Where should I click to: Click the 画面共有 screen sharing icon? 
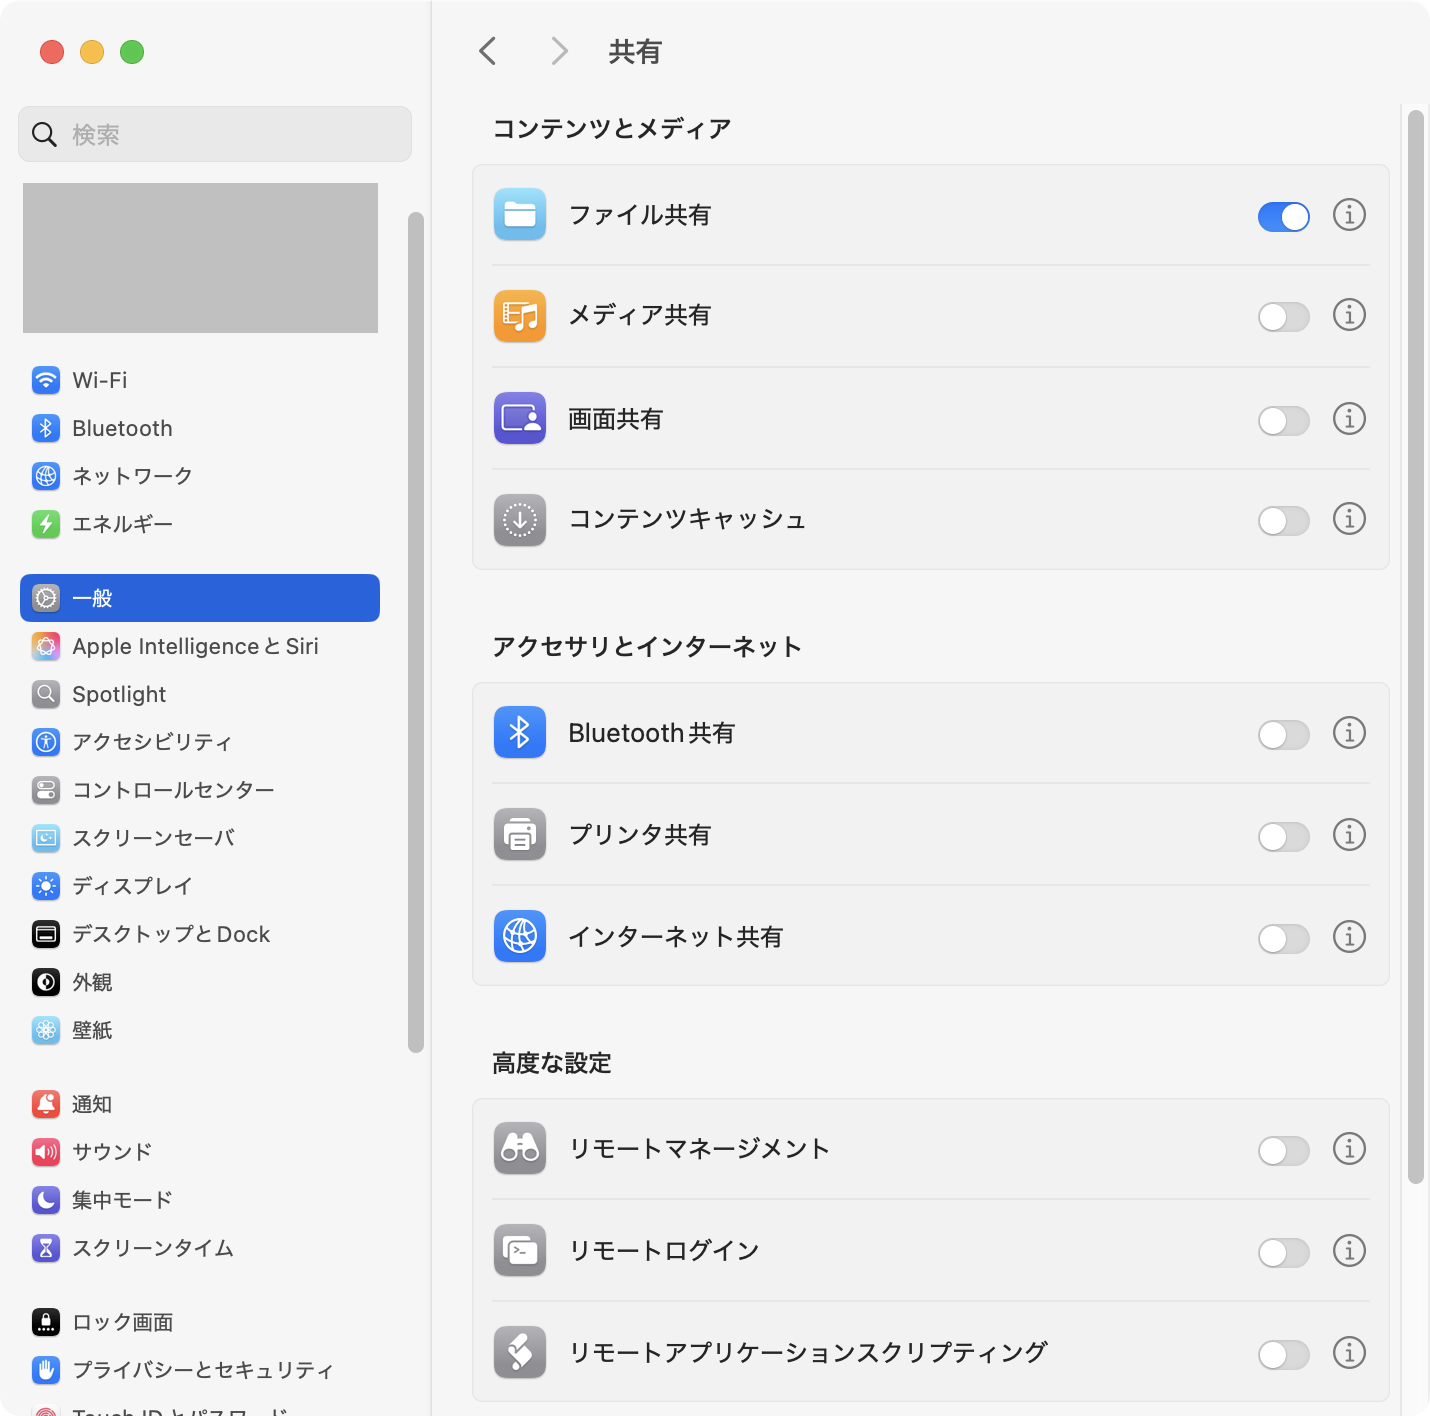[519, 419]
